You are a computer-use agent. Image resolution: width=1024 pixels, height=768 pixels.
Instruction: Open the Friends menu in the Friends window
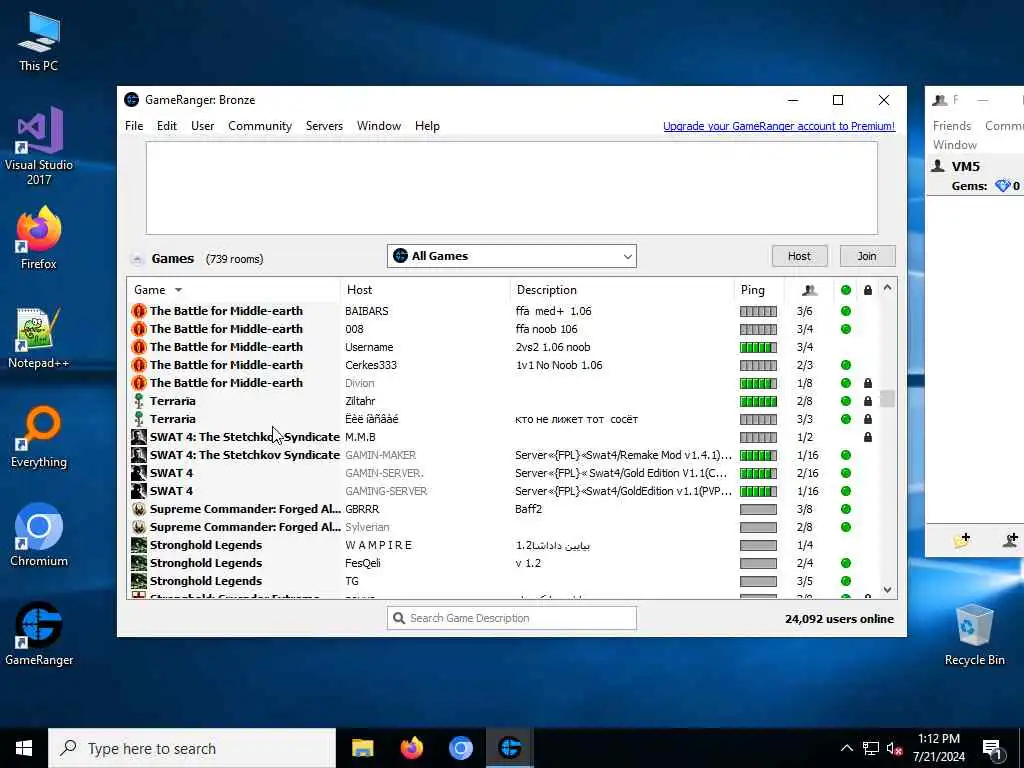coord(952,125)
